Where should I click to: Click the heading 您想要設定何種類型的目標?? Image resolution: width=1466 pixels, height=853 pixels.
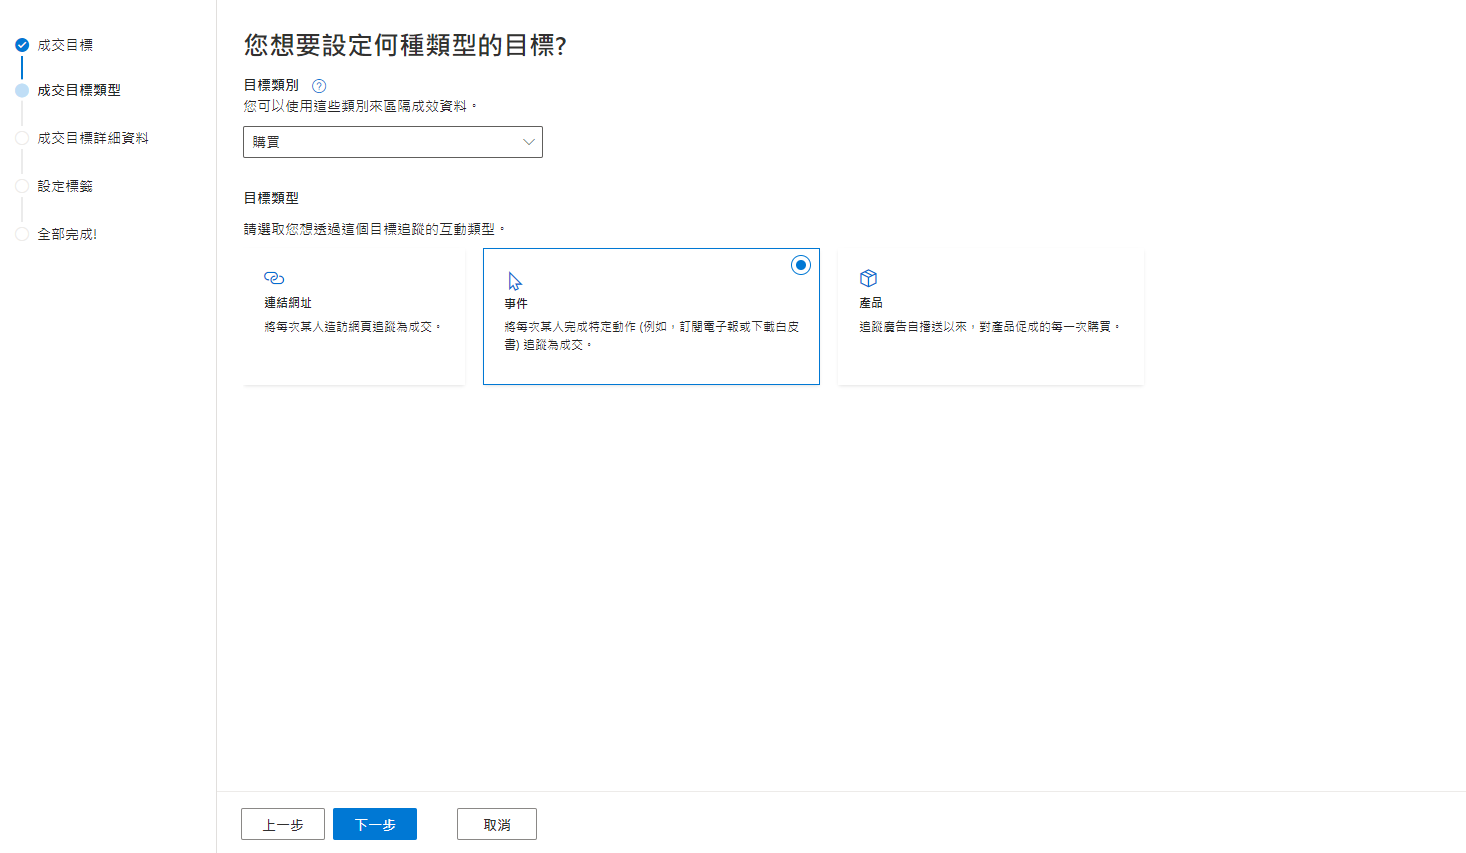coord(405,45)
